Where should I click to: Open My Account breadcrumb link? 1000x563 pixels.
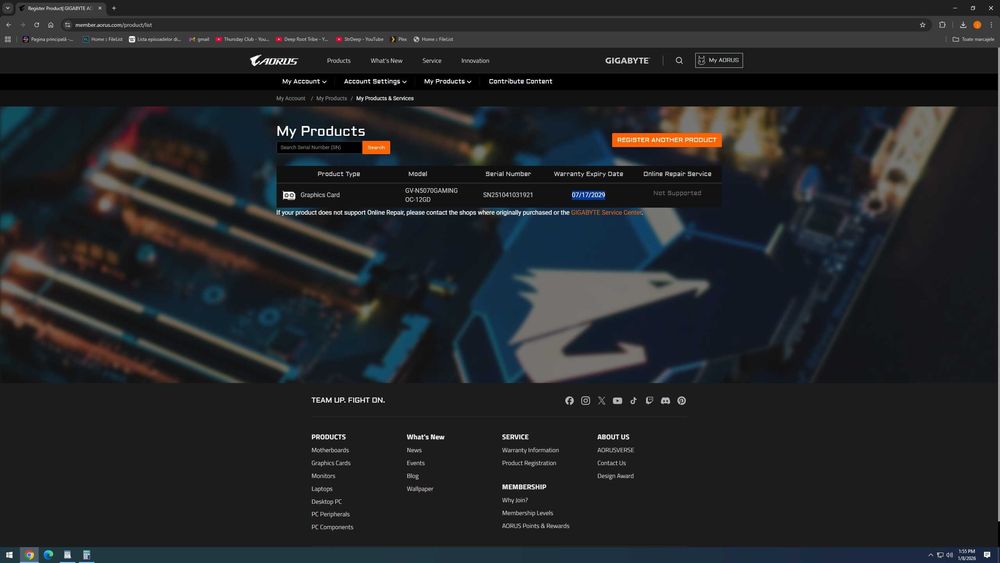pyautogui.click(x=291, y=98)
